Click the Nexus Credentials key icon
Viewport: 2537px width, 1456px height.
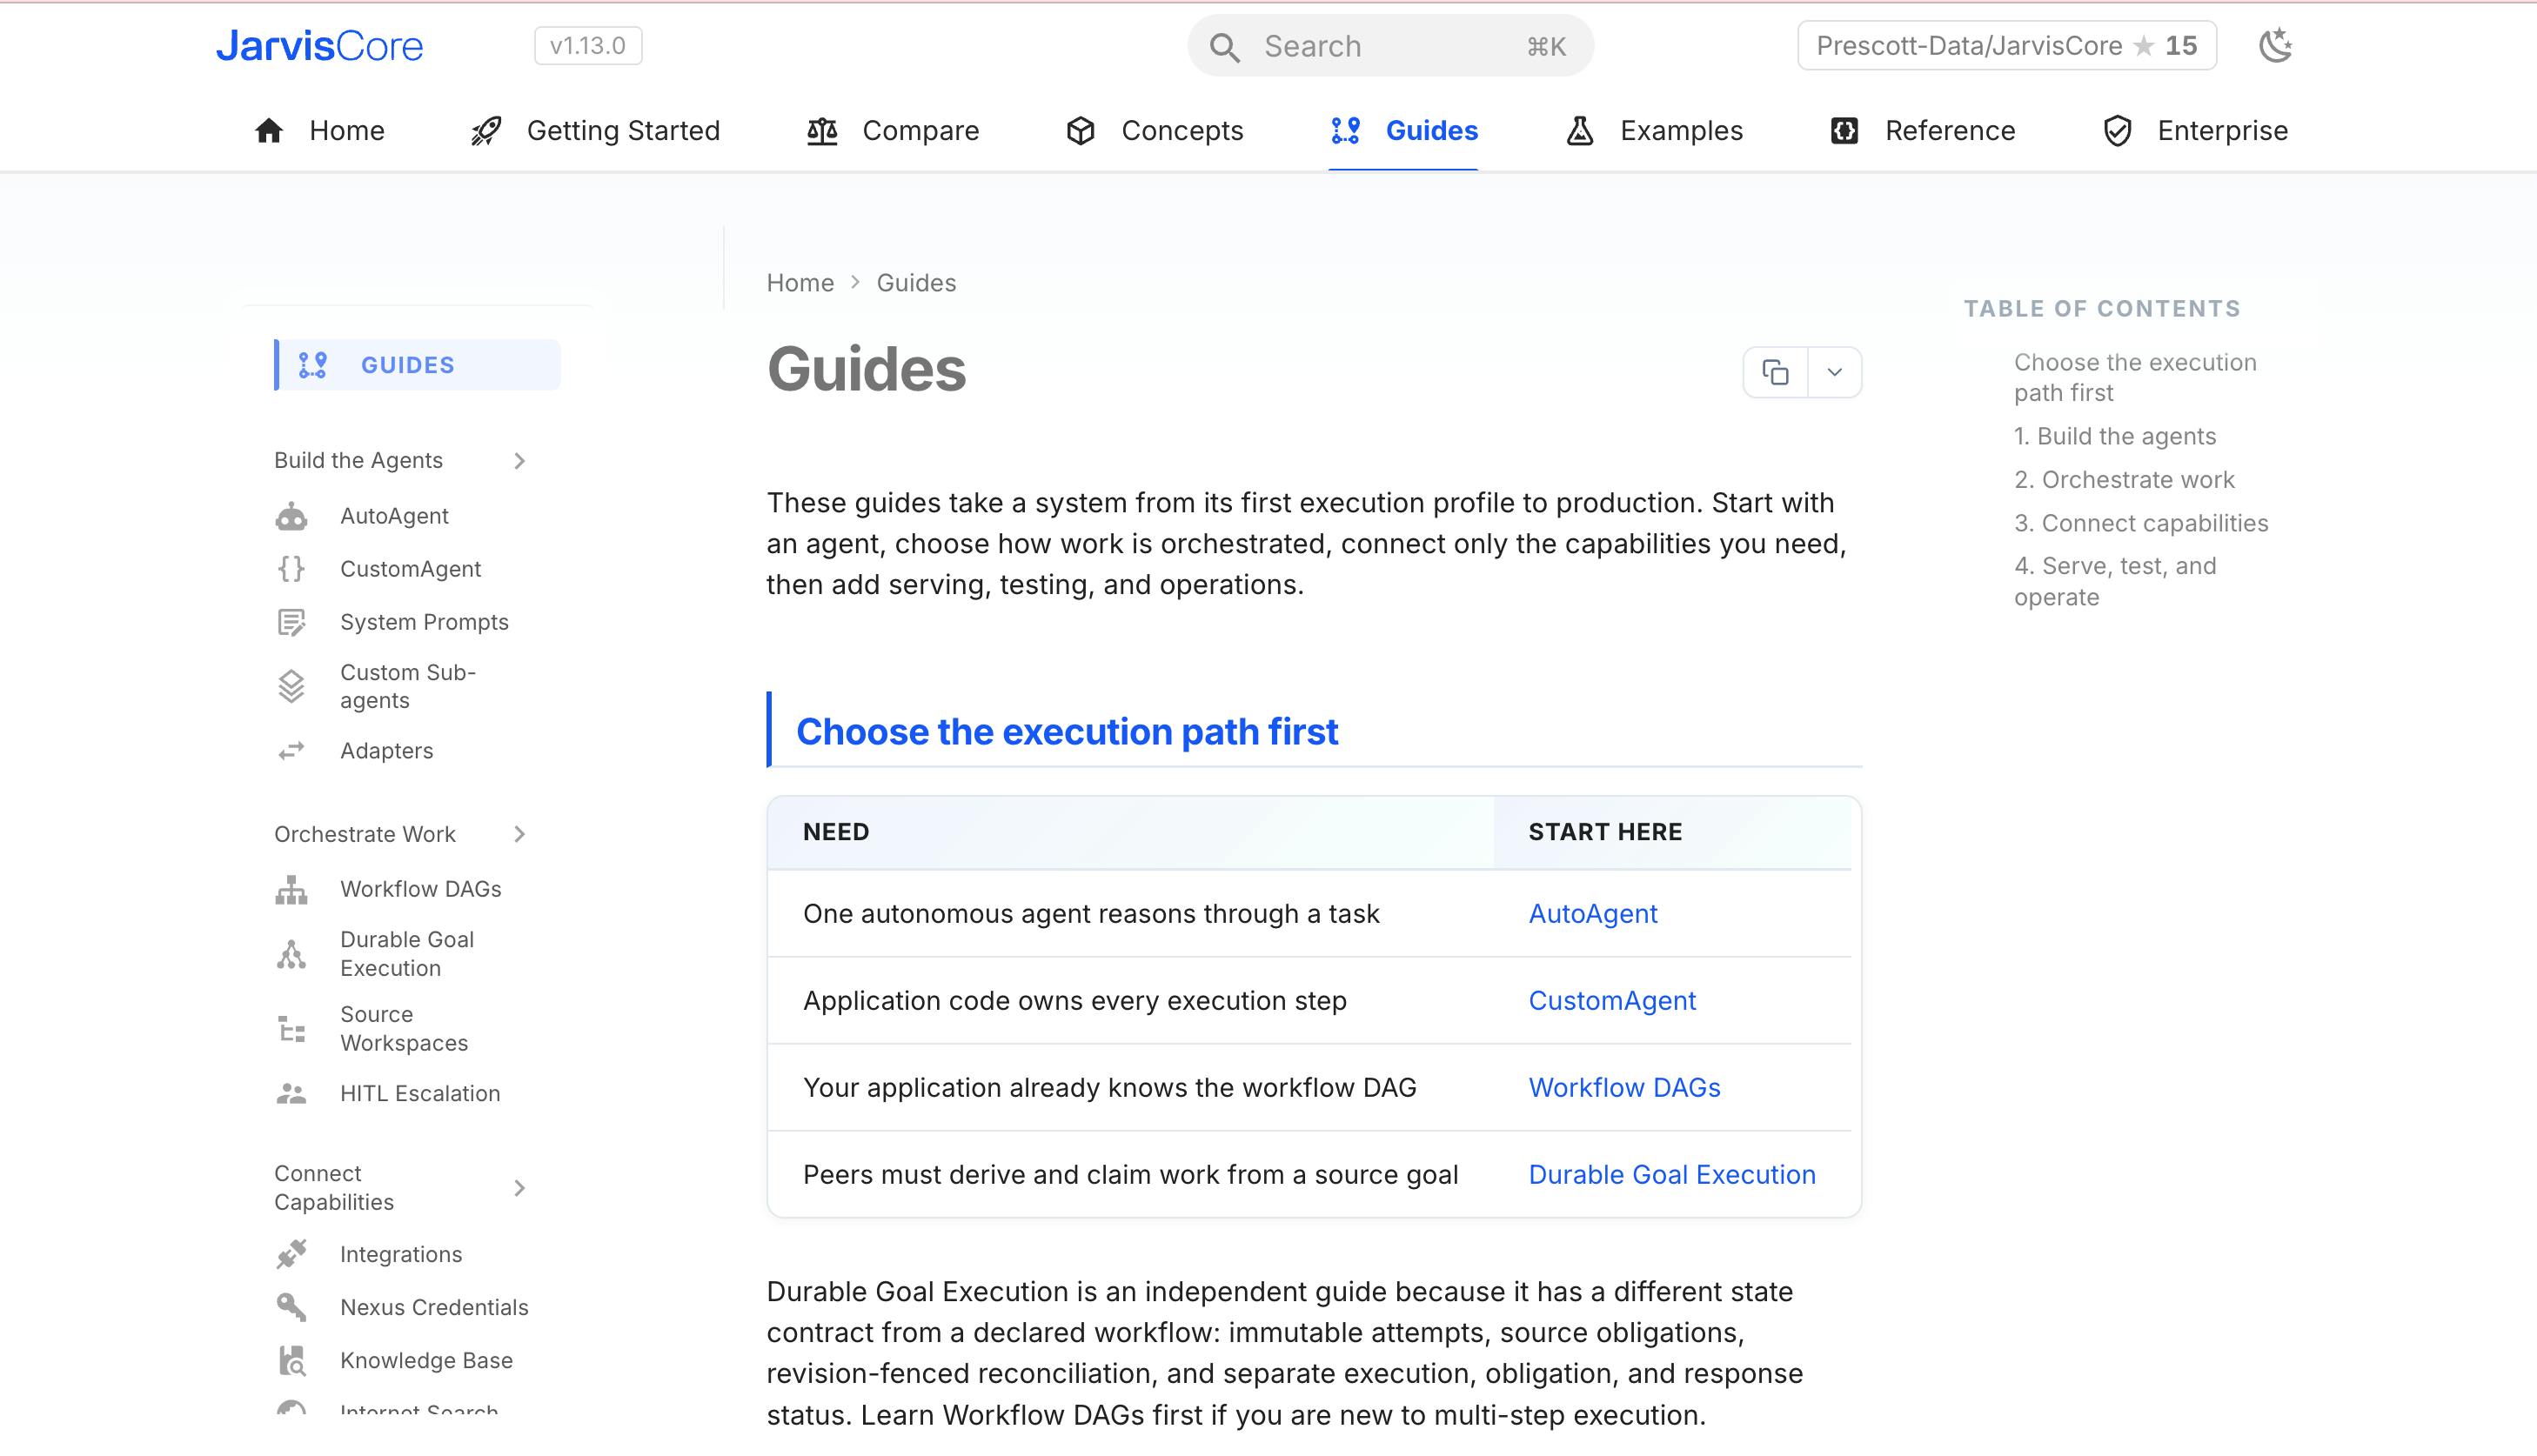pyautogui.click(x=291, y=1307)
